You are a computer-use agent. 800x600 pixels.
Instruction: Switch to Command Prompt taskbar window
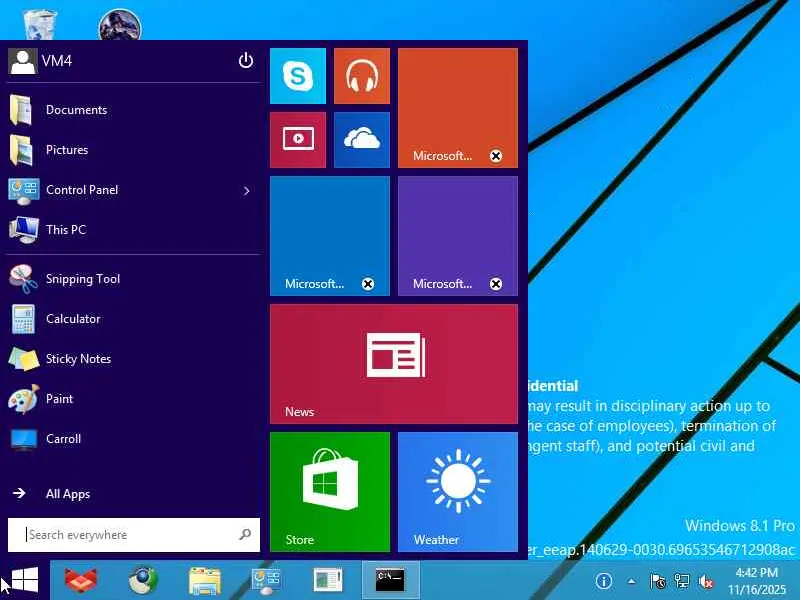390,581
